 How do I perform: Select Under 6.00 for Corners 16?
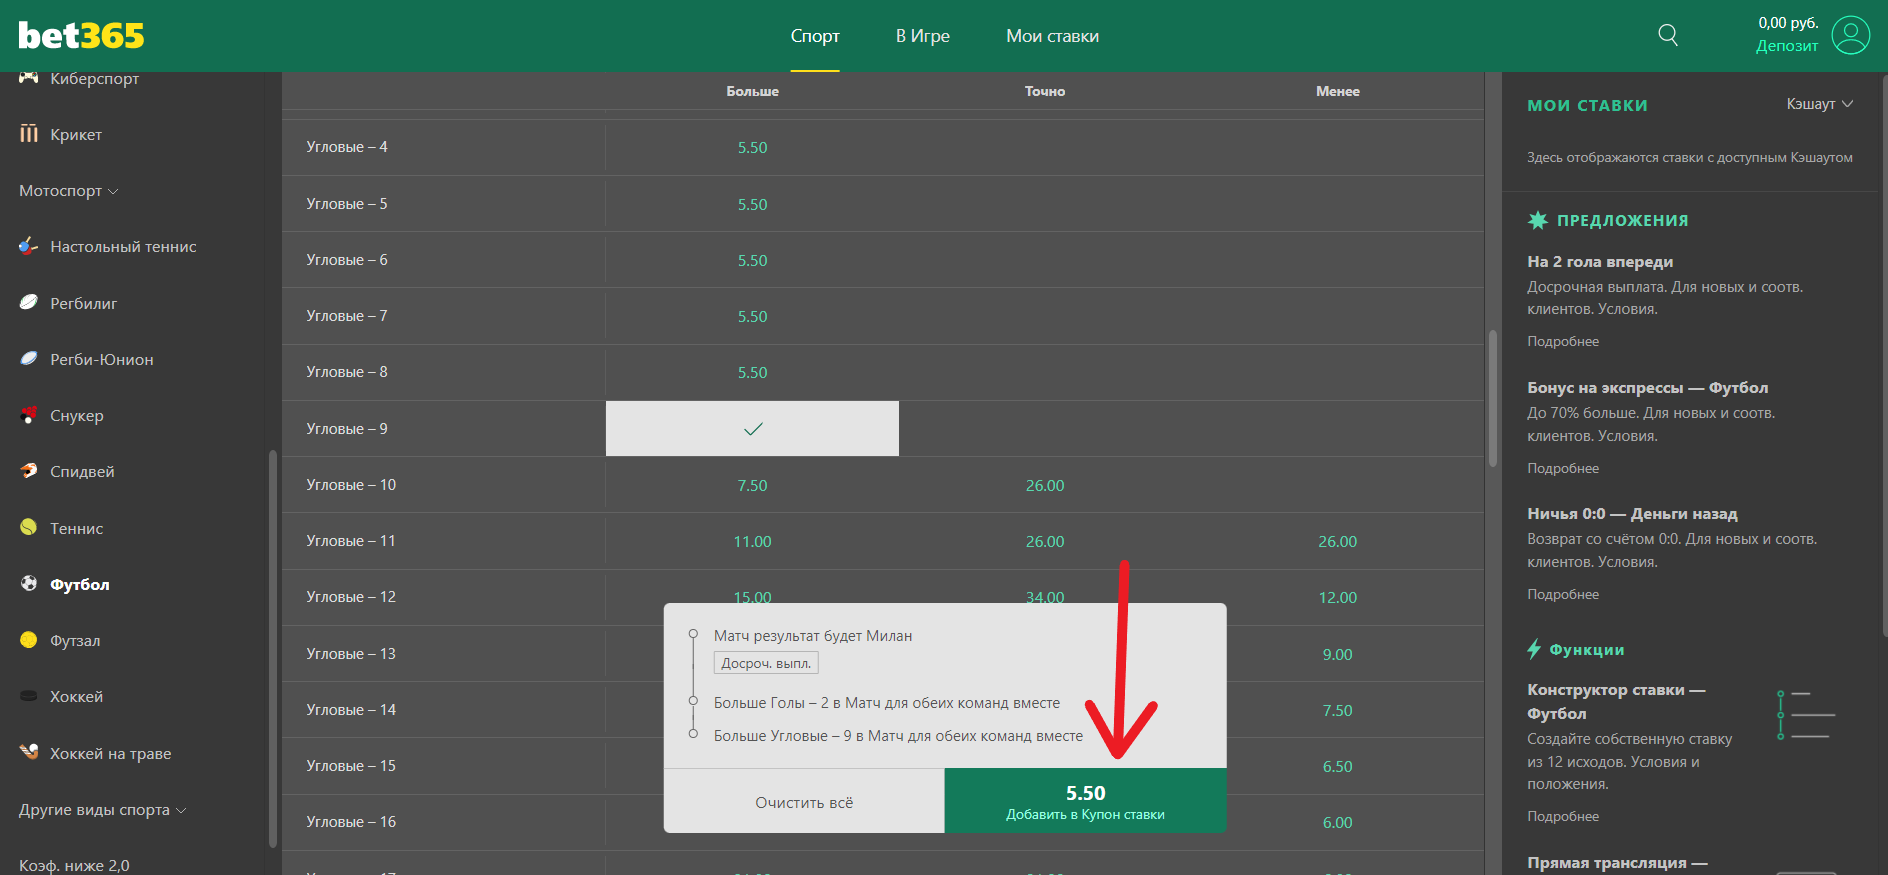click(1337, 822)
